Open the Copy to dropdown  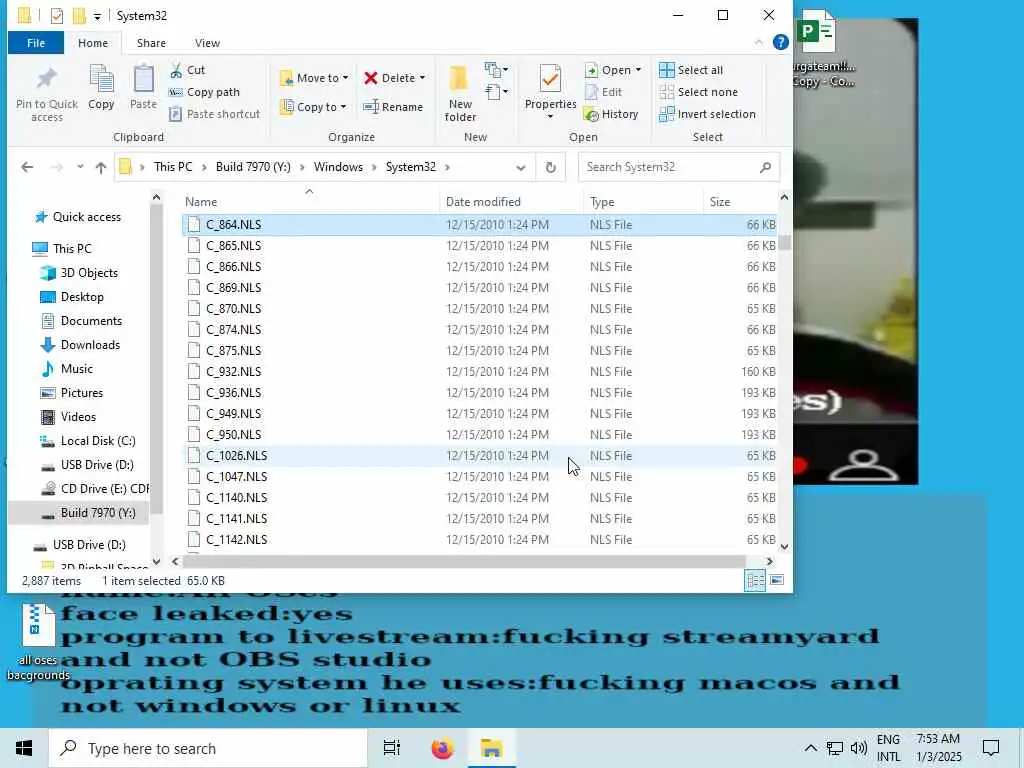313,107
